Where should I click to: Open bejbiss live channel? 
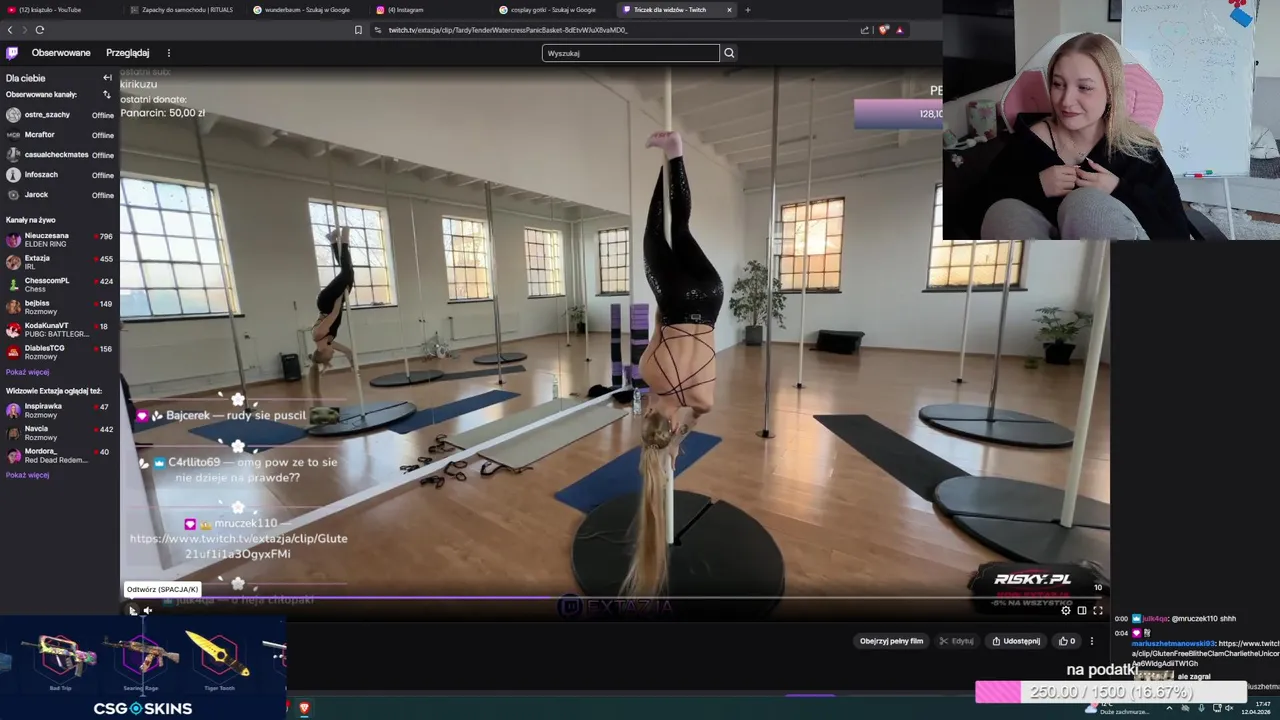click(60, 307)
